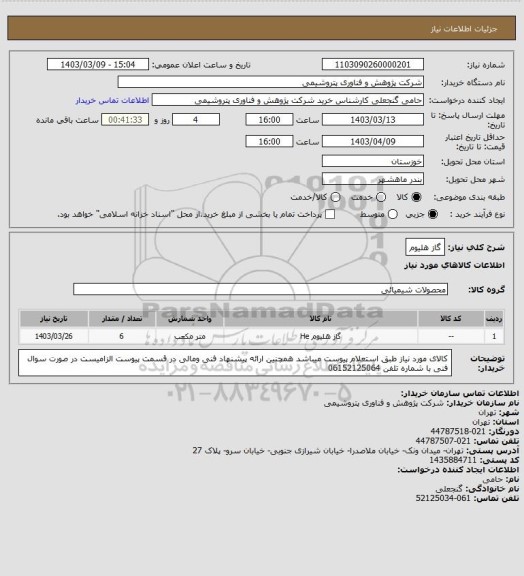Click the متر مکعب unit cell
Image resolution: width=524 pixels, height=576 pixels.
[190, 336]
